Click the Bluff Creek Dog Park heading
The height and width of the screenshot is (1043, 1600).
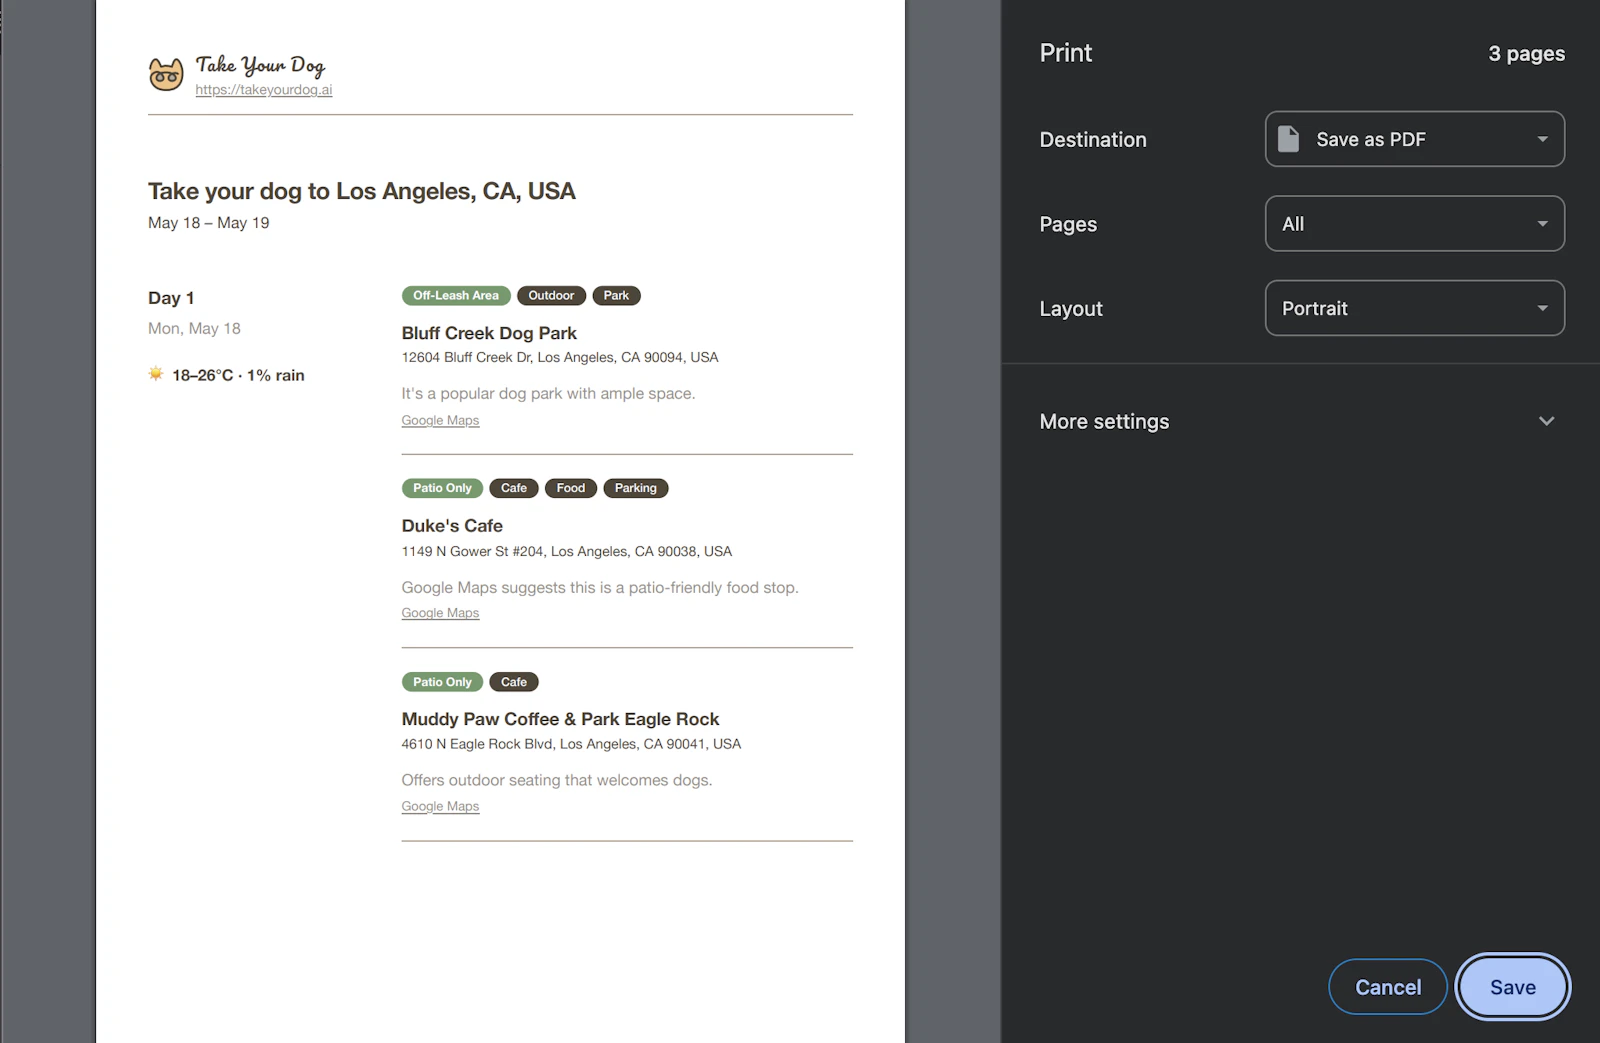click(x=489, y=333)
